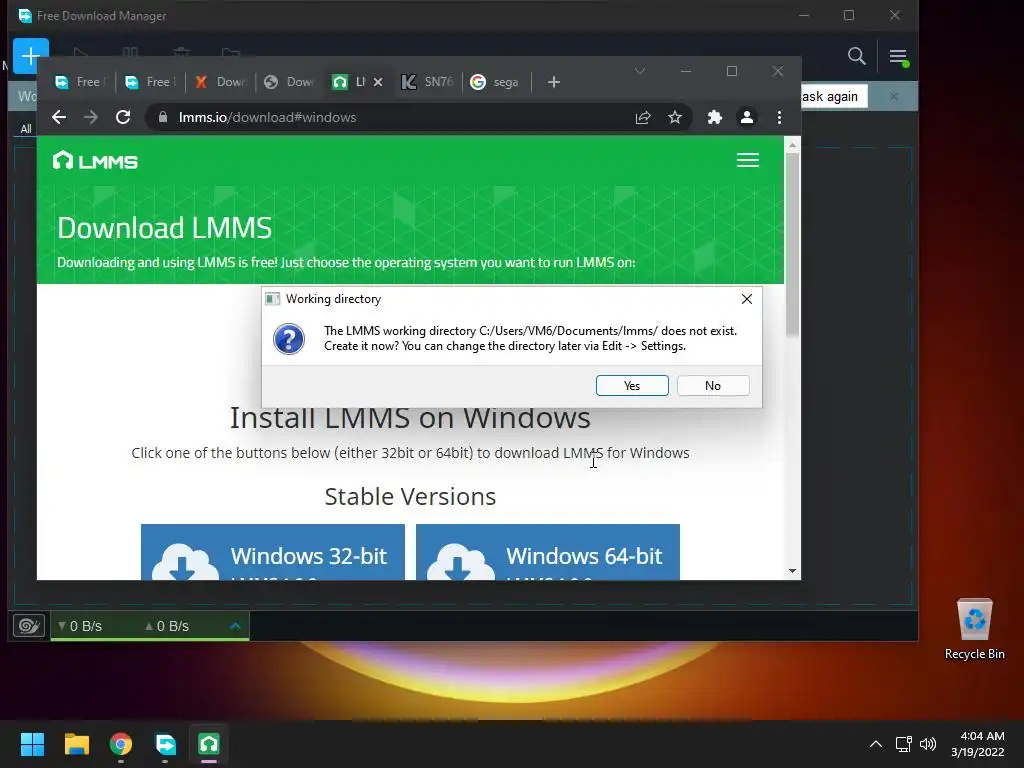The height and width of the screenshot is (768, 1024).
Task: Click LMMS icon in taskbar
Action: tap(209, 744)
